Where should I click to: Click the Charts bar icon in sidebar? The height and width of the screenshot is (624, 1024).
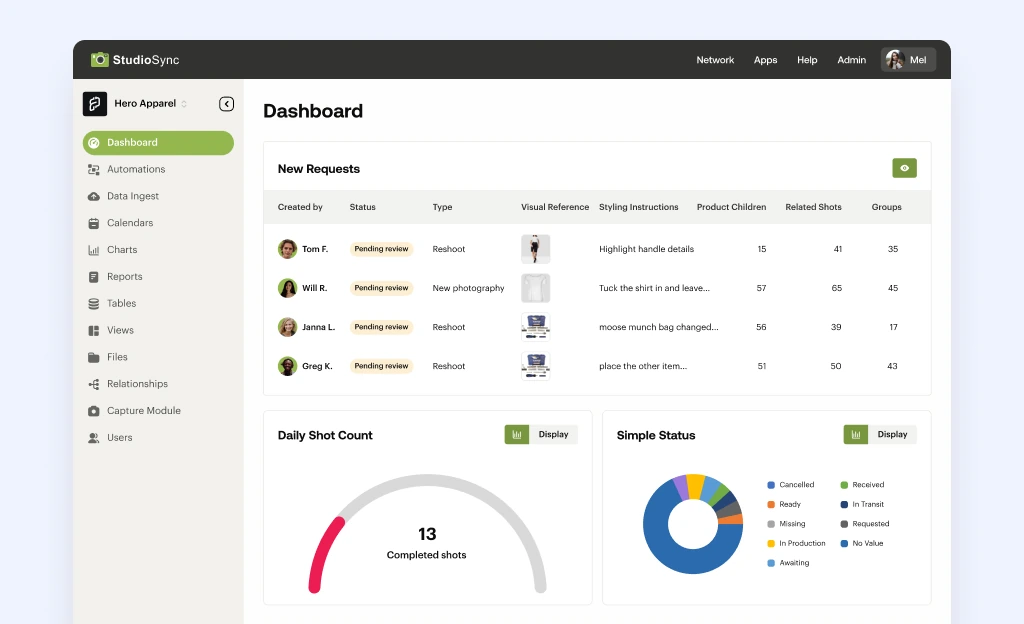point(94,250)
